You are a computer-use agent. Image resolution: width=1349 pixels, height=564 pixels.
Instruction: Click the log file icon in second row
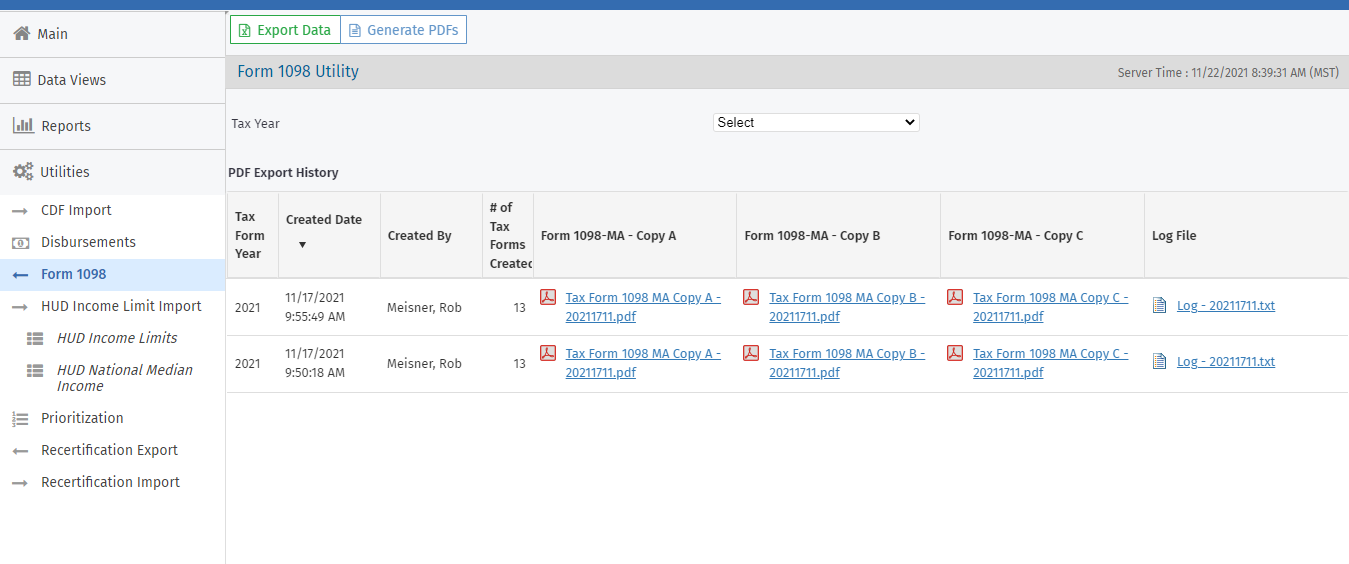pyautogui.click(x=1160, y=362)
